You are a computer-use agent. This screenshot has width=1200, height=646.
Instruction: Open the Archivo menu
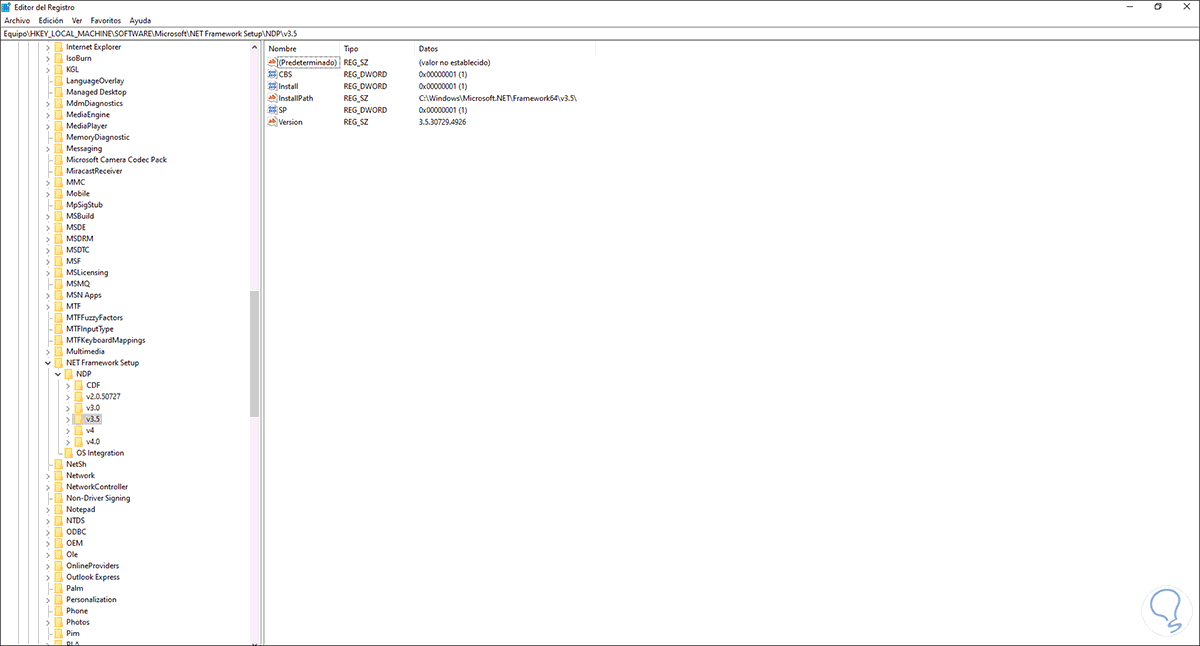17,20
